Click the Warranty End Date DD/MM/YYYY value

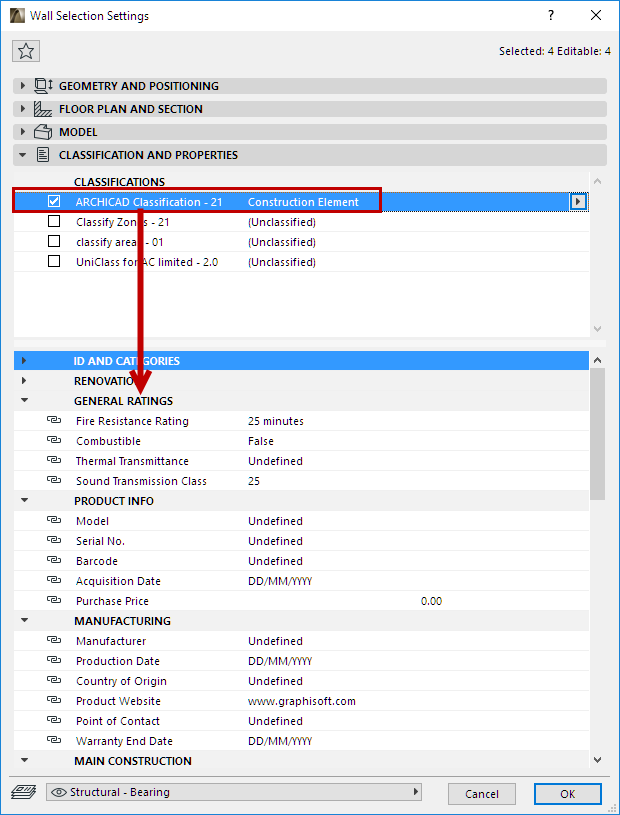280,741
